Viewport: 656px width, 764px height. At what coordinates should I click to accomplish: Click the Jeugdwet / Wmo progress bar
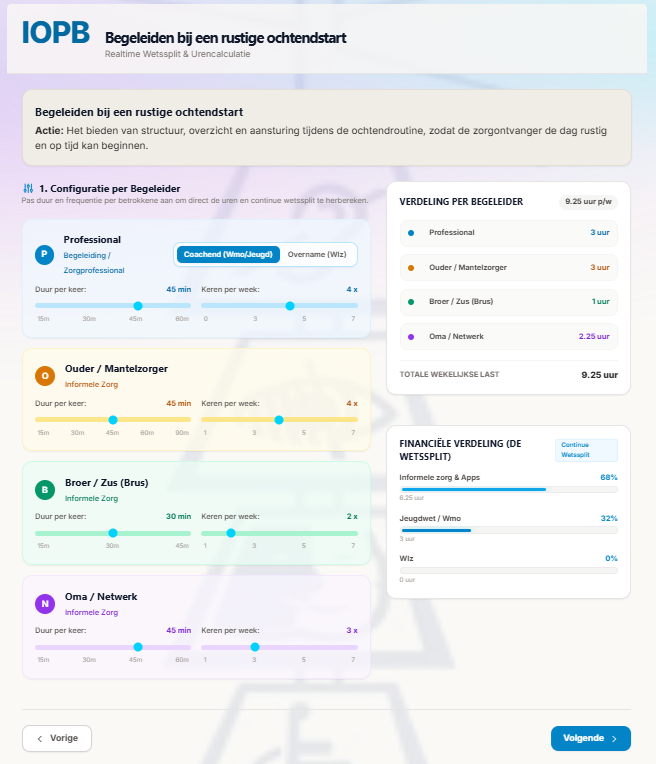[508, 530]
